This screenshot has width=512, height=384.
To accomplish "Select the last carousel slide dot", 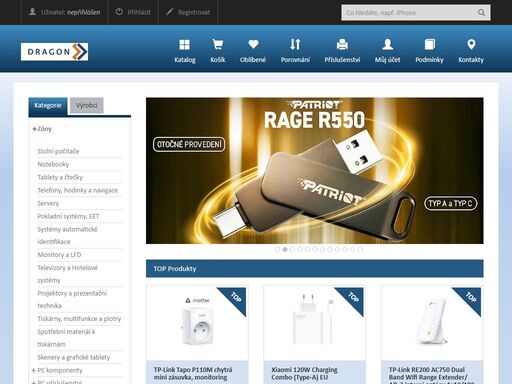I will click(x=360, y=249).
